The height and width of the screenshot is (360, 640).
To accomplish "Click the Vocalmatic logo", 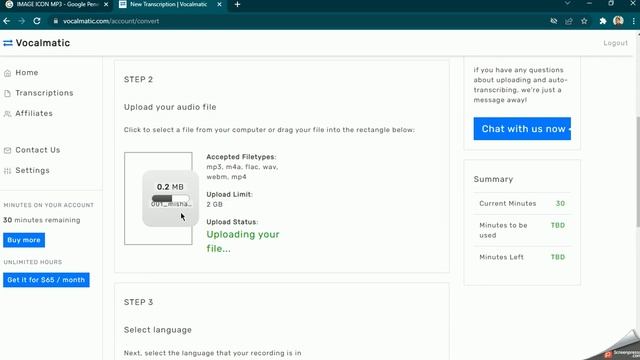I will pyautogui.click(x=36, y=43).
